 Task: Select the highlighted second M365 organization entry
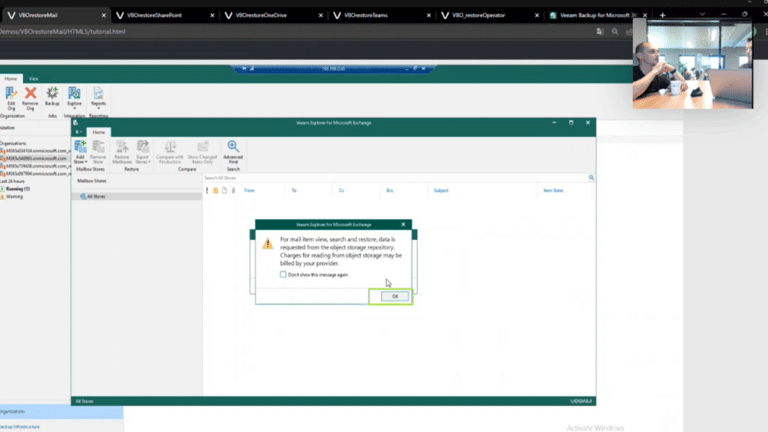click(x=35, y=158)
